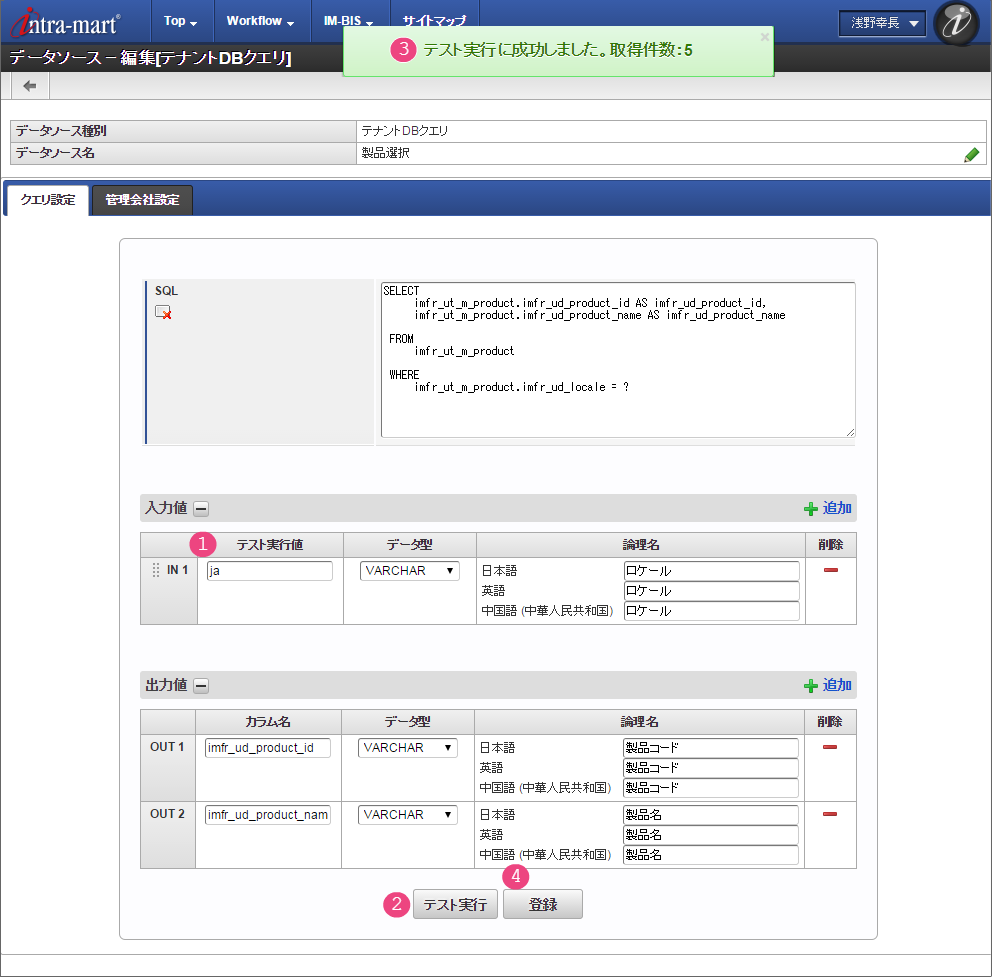Click the IN 1 test value field containing ja

click(x=270, y=571)
